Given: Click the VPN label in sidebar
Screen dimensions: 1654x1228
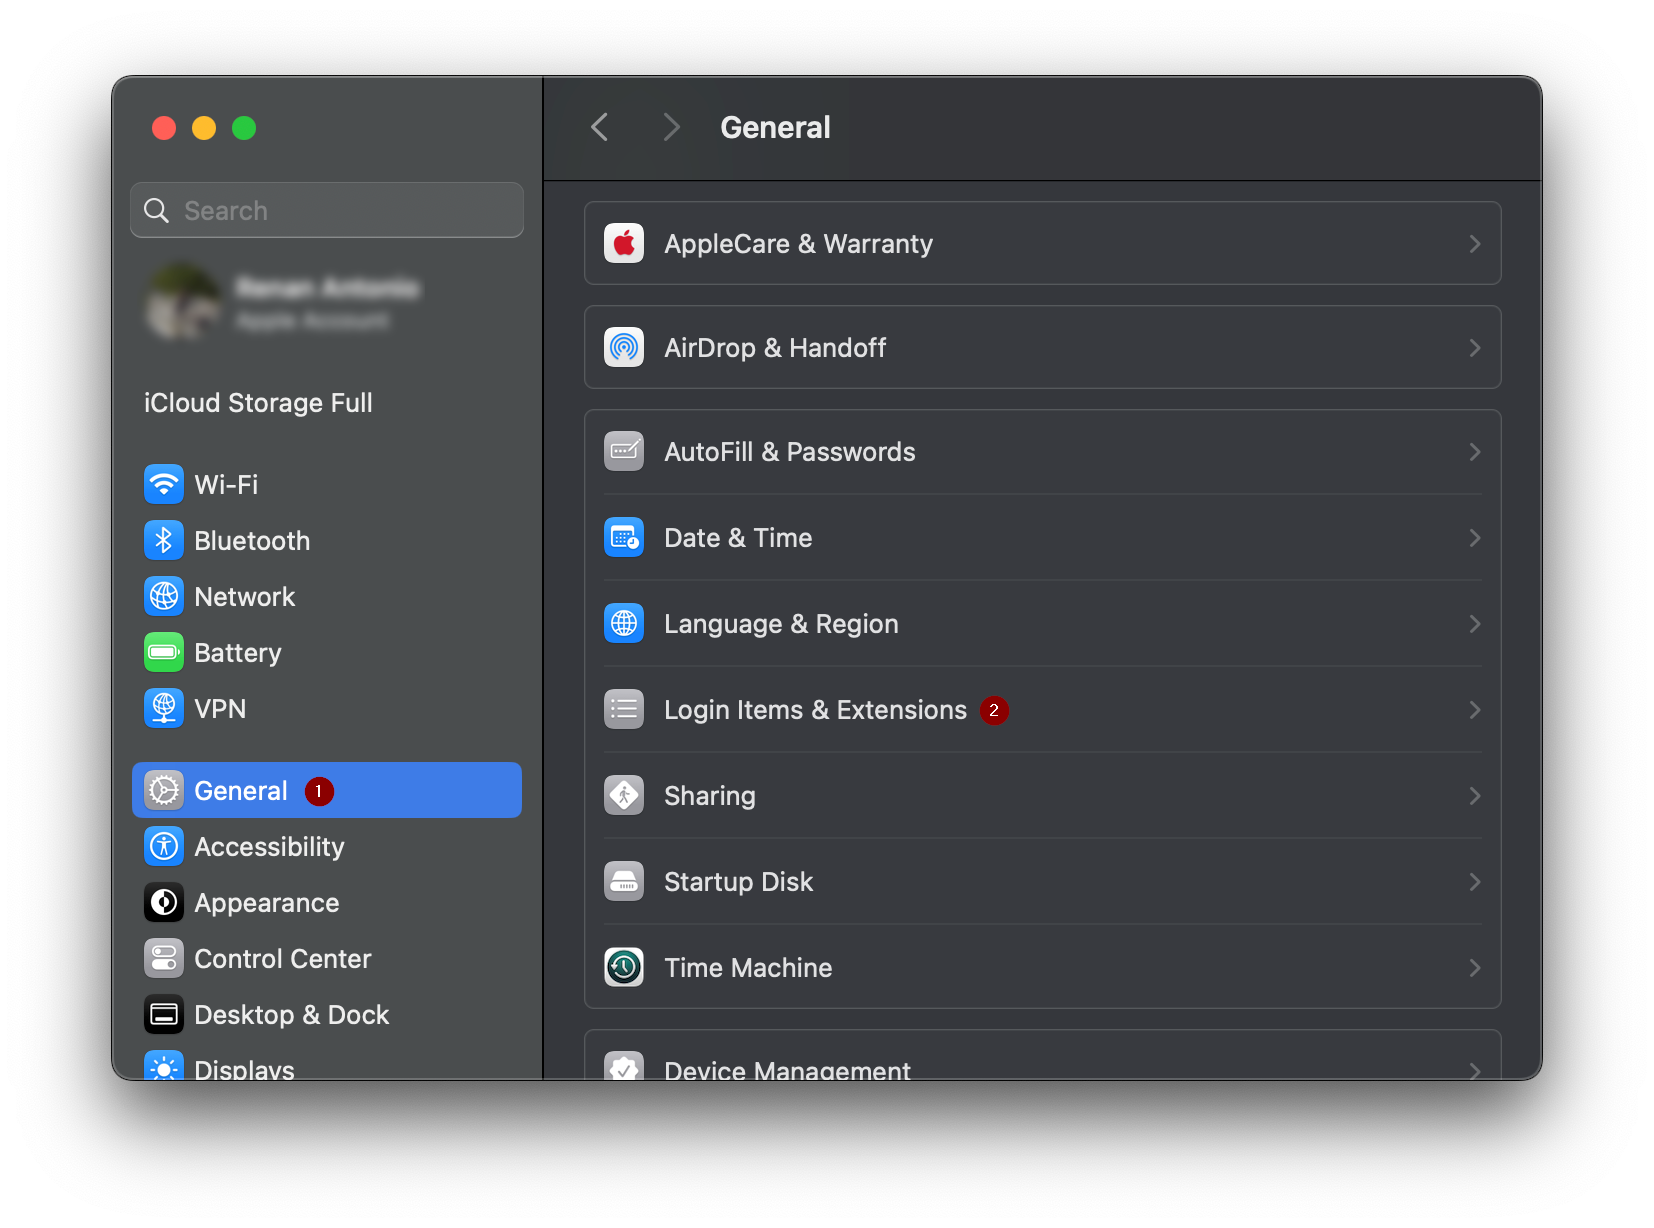Looking at the screenshot, I should point(220,709).
